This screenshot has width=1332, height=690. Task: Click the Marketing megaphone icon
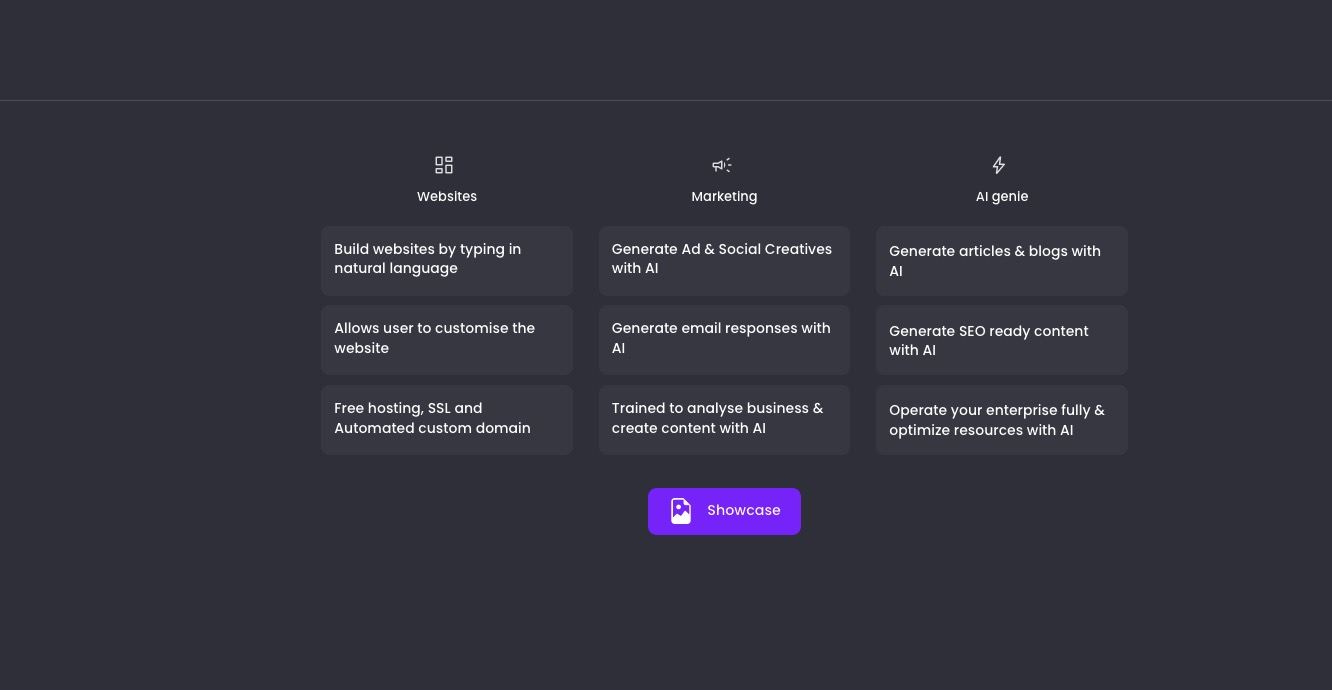coord(722,165)
